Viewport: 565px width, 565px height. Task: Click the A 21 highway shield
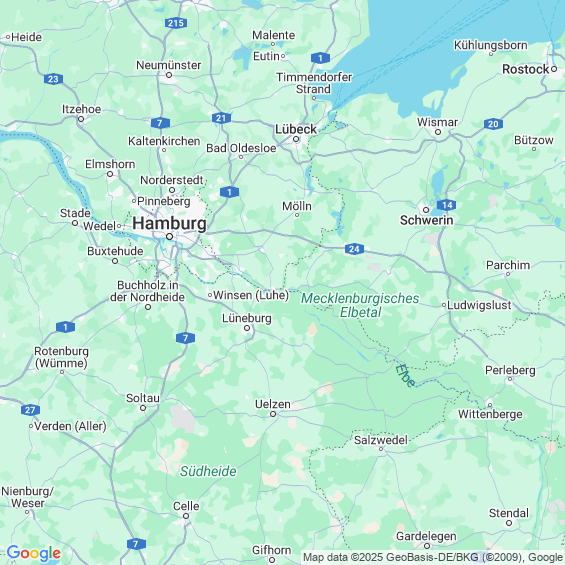click(x=221, y=118)
